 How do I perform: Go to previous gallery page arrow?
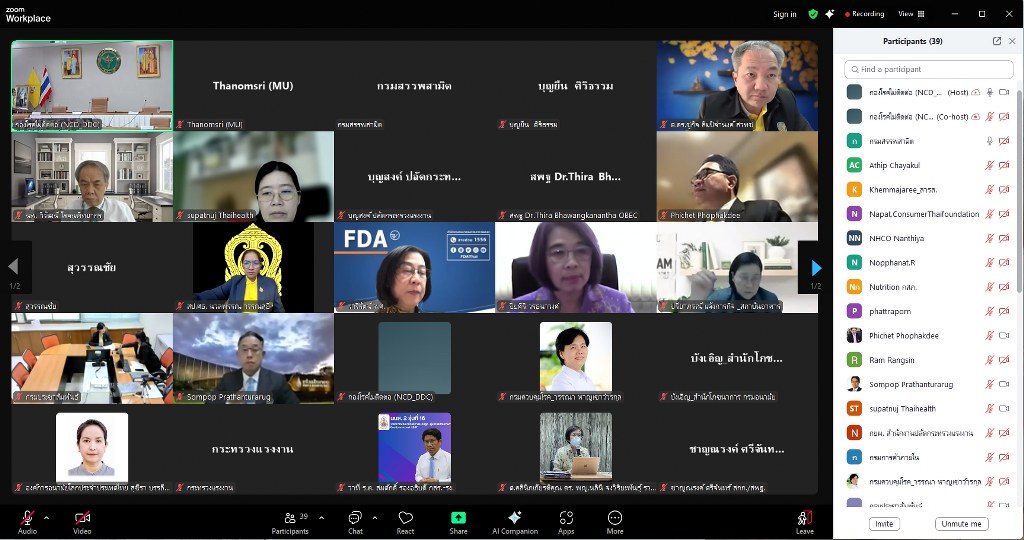(13, 266)
